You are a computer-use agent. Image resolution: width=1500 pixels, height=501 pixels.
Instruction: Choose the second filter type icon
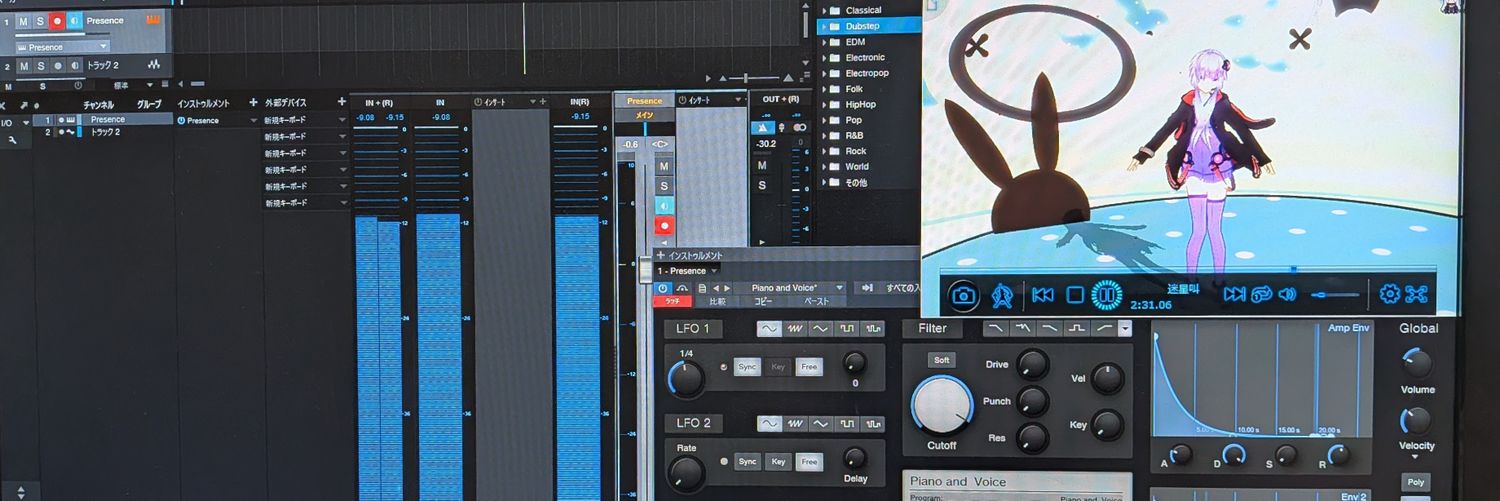[1022, 328]
